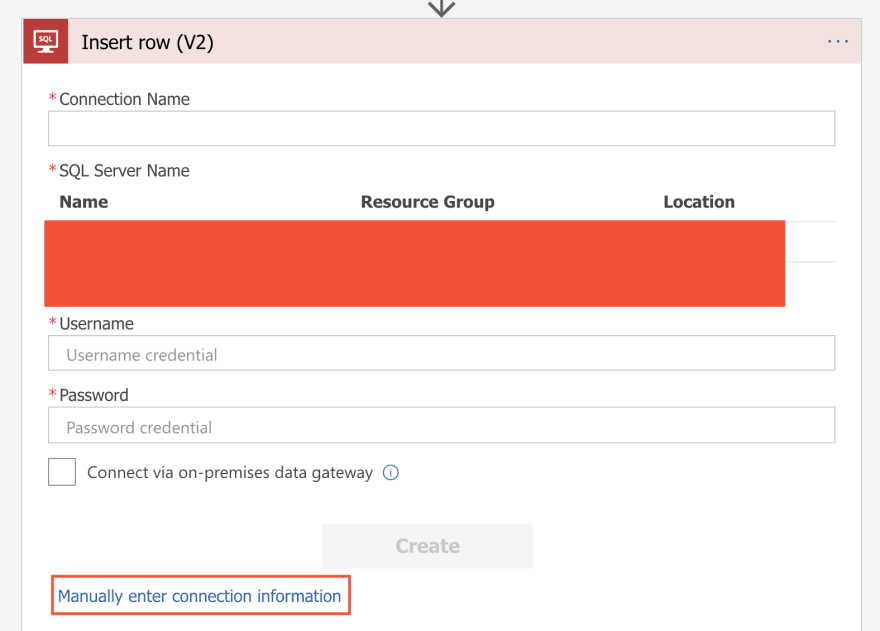Enable Connect via on-premises data gateway checkbox
880x631 pixels.
(x=62, y=472)
